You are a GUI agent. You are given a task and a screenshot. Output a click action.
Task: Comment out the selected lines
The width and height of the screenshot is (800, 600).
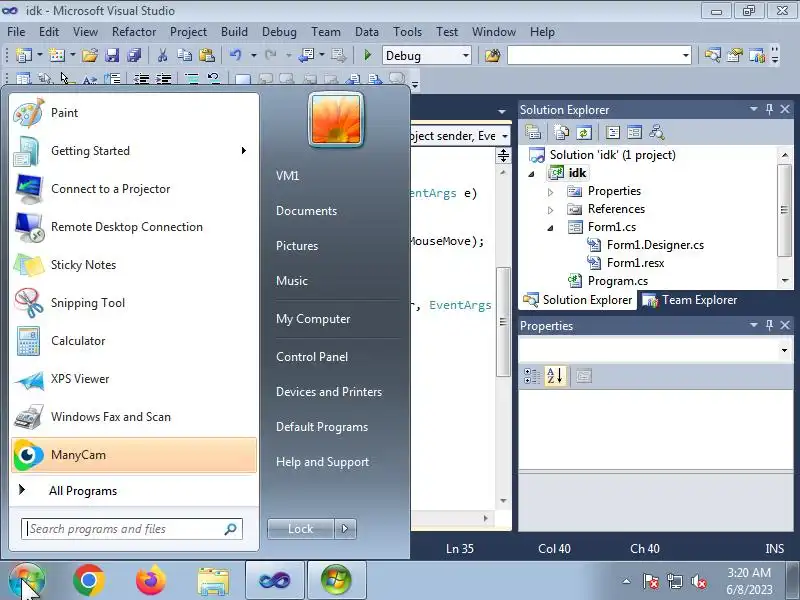(192, 79)
